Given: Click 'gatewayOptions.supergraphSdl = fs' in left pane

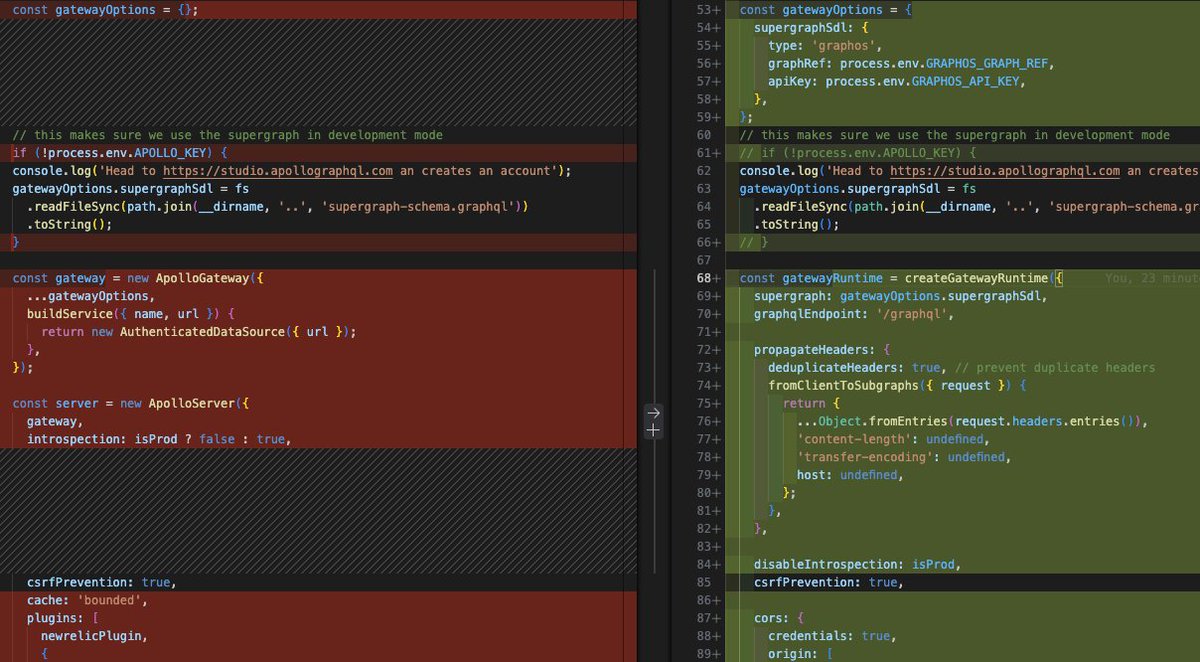Looking at the screenshot, I should tap(130, 189).
